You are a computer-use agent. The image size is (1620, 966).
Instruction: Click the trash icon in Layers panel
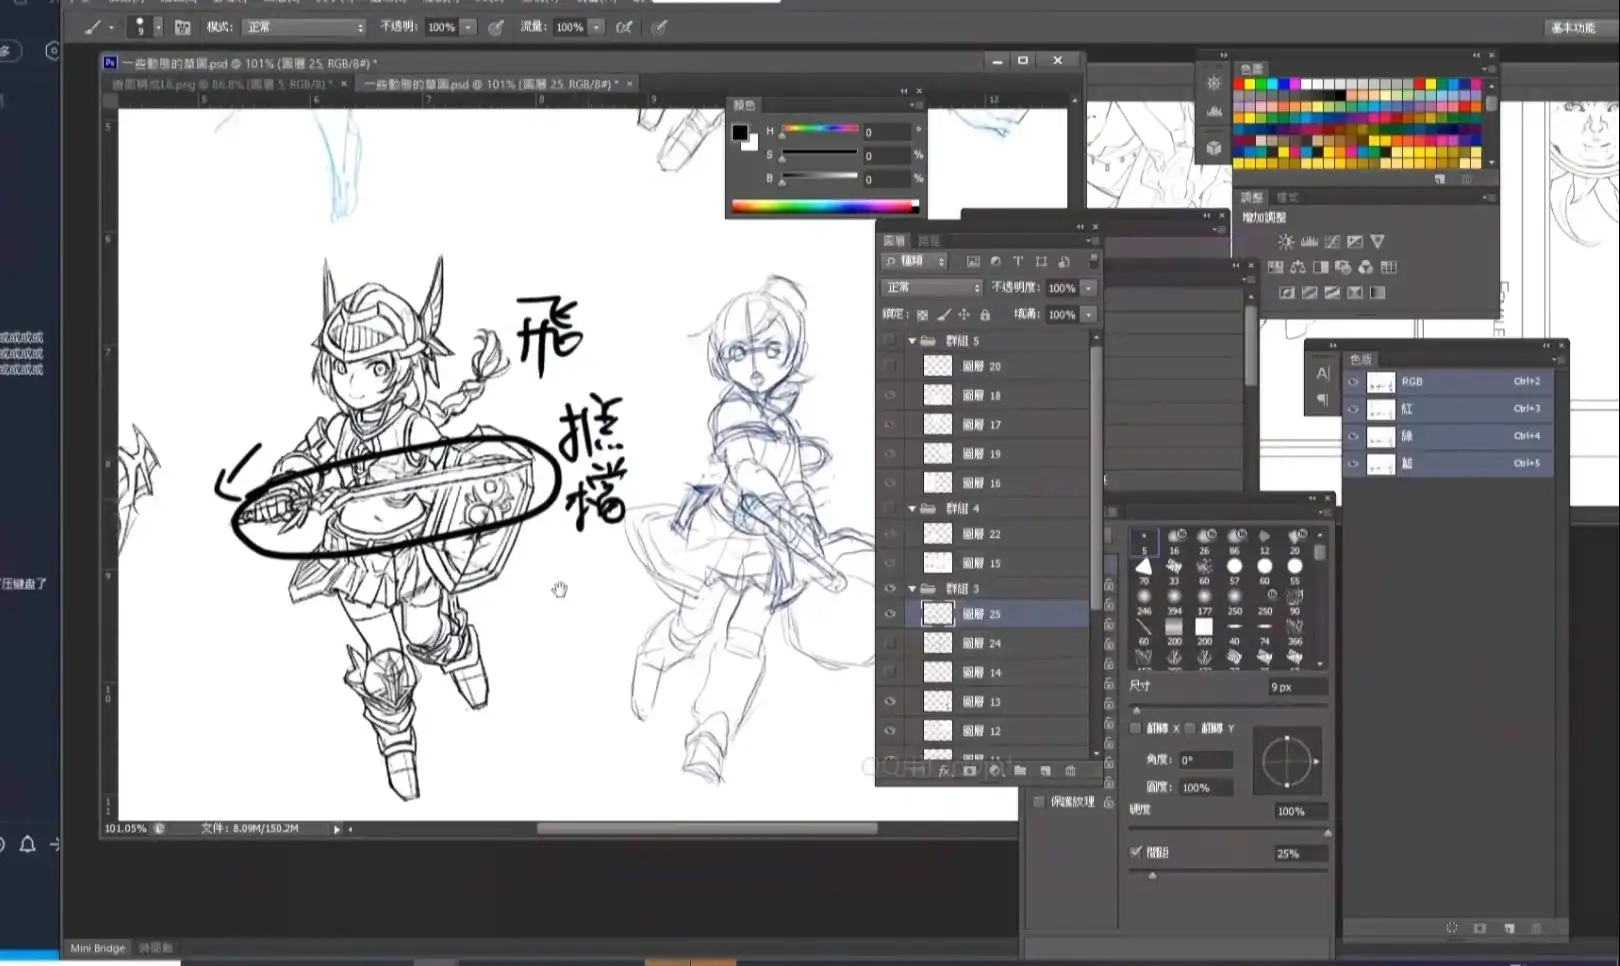[1071, 771]
